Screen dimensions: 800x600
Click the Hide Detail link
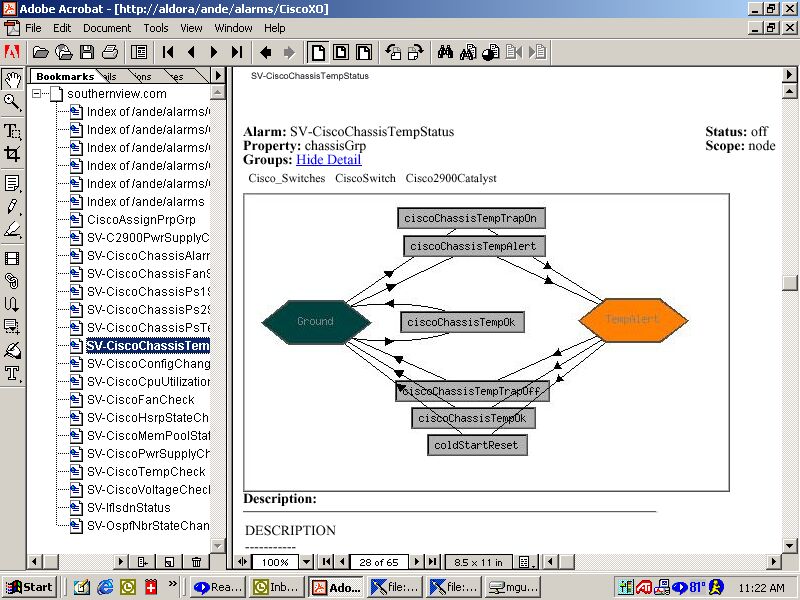point(329,160)
